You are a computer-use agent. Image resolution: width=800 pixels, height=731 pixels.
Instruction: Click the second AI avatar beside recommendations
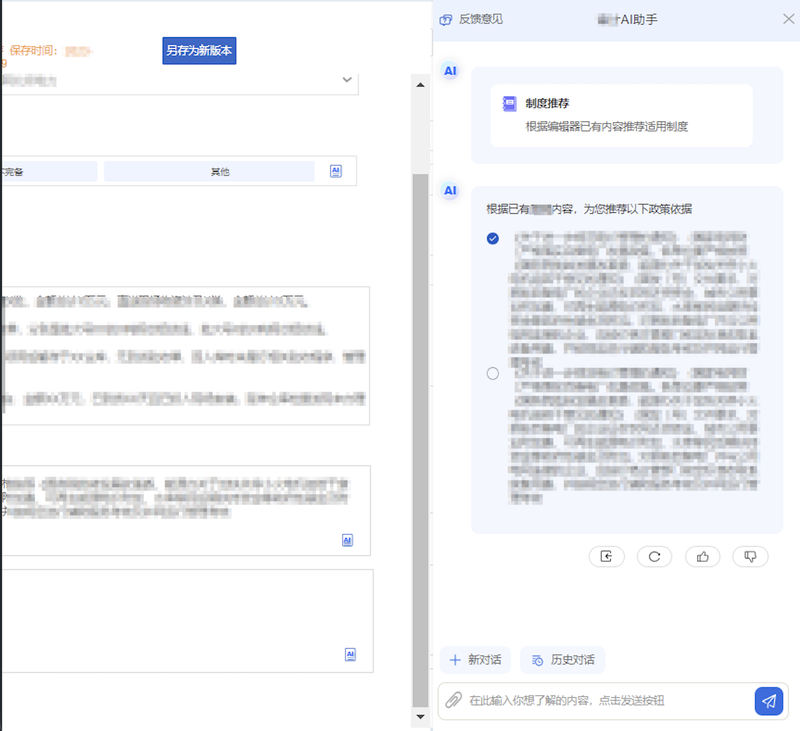tap(450, 190)
